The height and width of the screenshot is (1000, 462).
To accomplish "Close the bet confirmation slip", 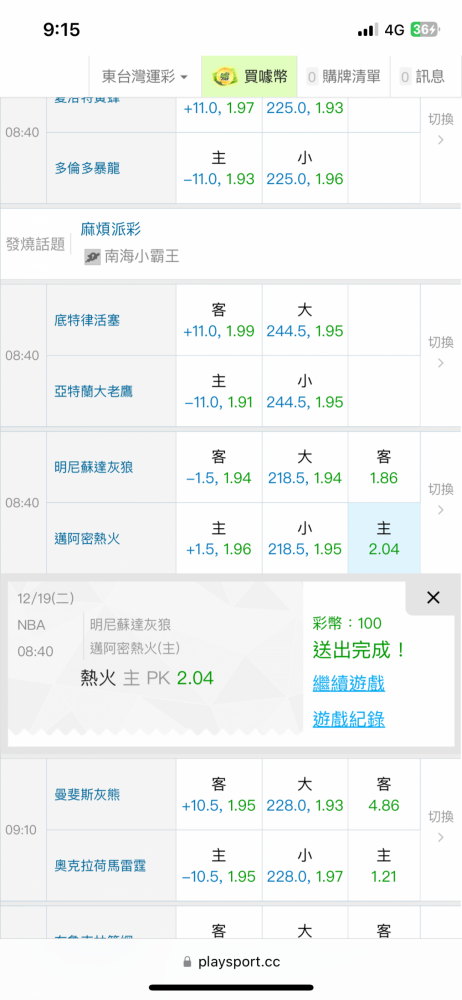I will coord(433,598).
